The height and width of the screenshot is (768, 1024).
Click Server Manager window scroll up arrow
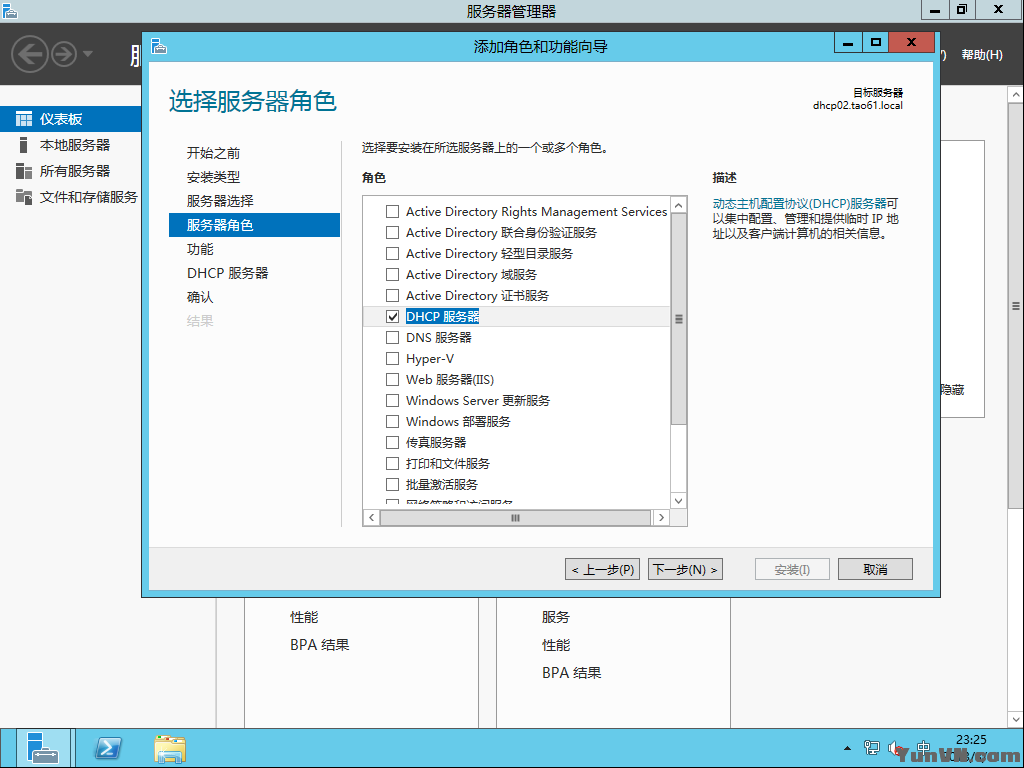coord(1016,95)
